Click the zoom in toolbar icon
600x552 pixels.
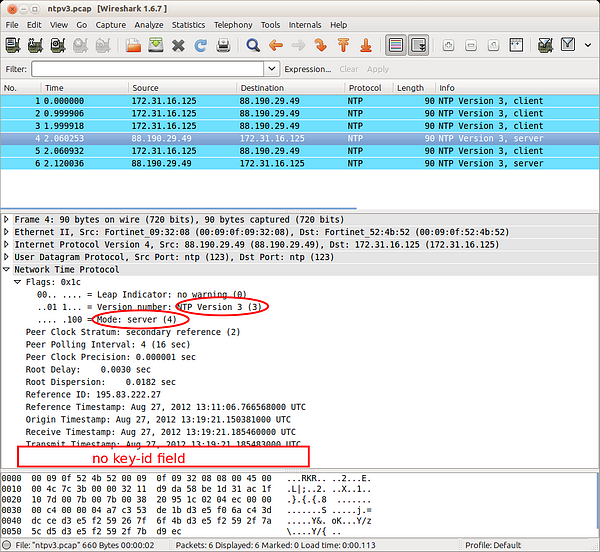(x=448, y=46)
